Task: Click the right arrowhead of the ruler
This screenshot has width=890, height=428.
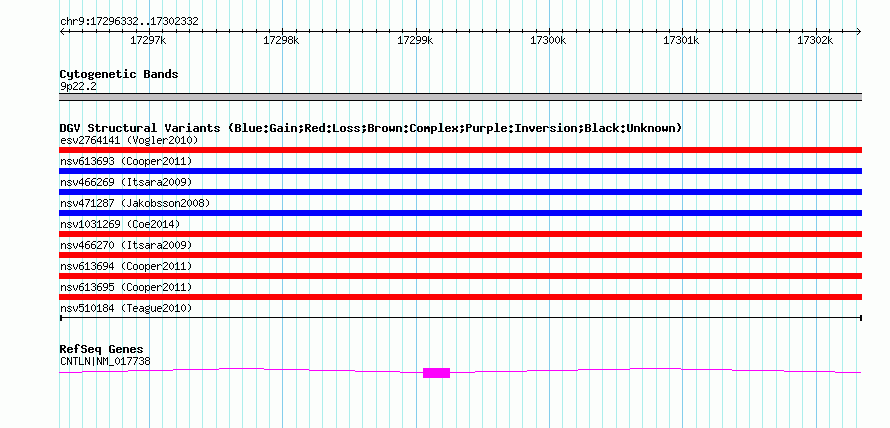Action: tap(859, 32)
